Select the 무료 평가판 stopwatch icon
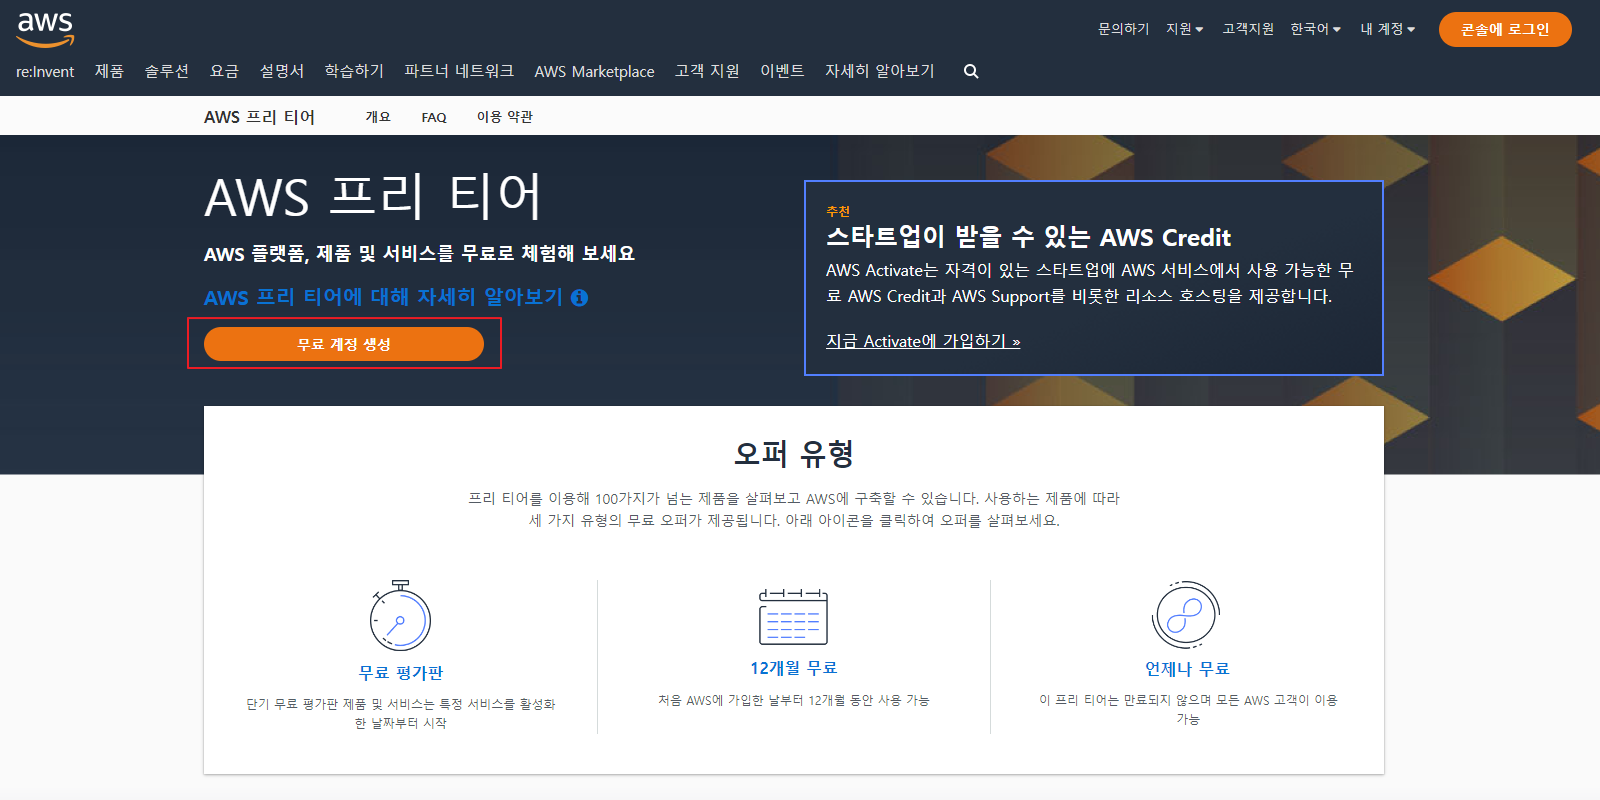The width and height of the screenshot is (1600, 800). pos(400,615)
